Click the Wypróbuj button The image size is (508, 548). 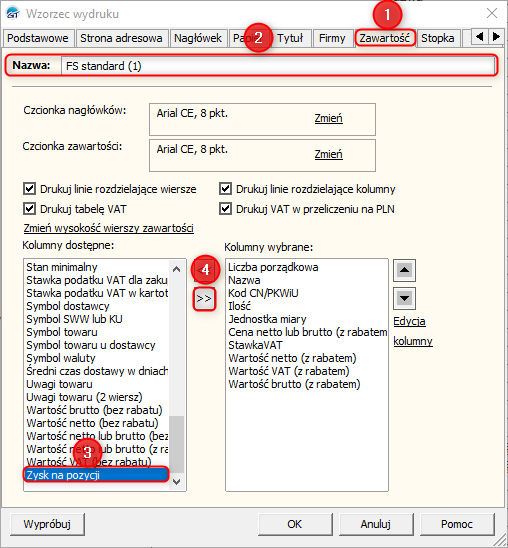47,524
